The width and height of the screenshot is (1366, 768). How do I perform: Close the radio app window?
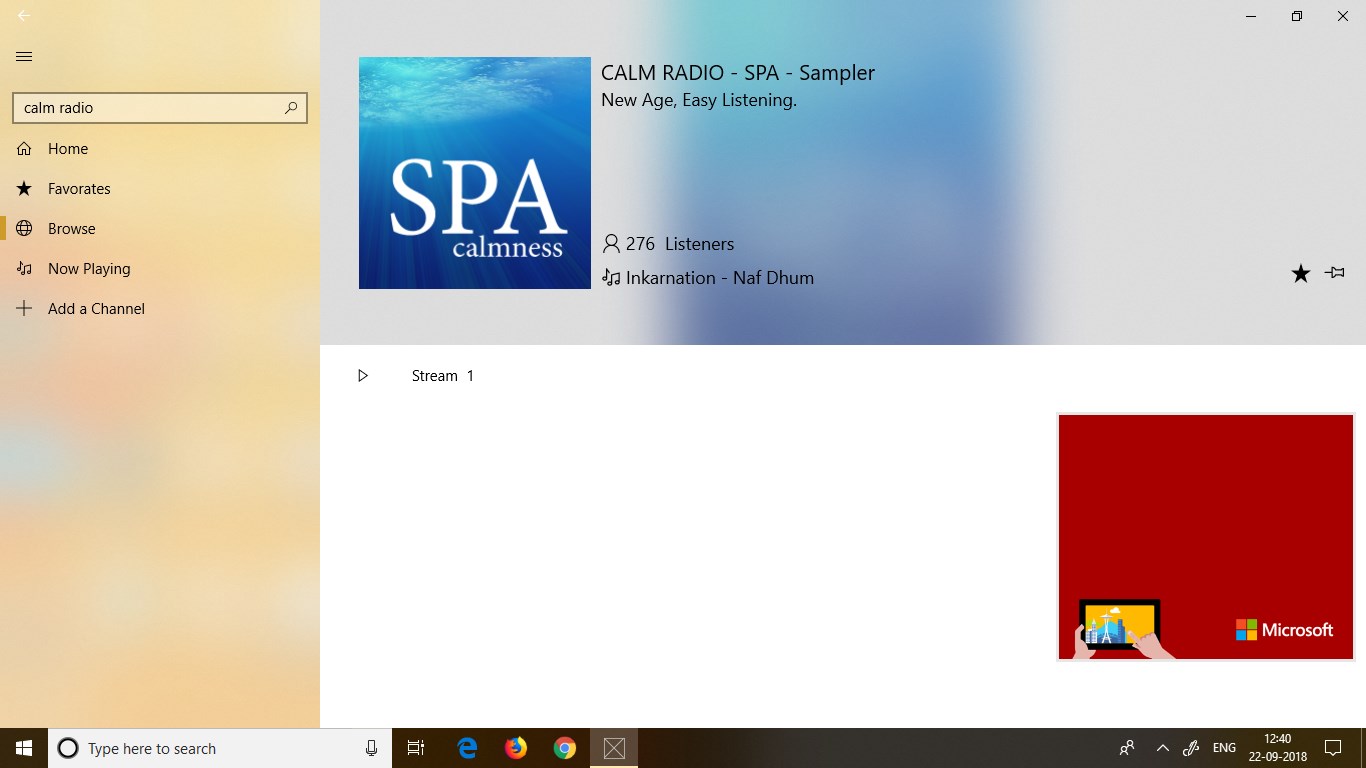pyautogui.click(x=1343, y=16)
